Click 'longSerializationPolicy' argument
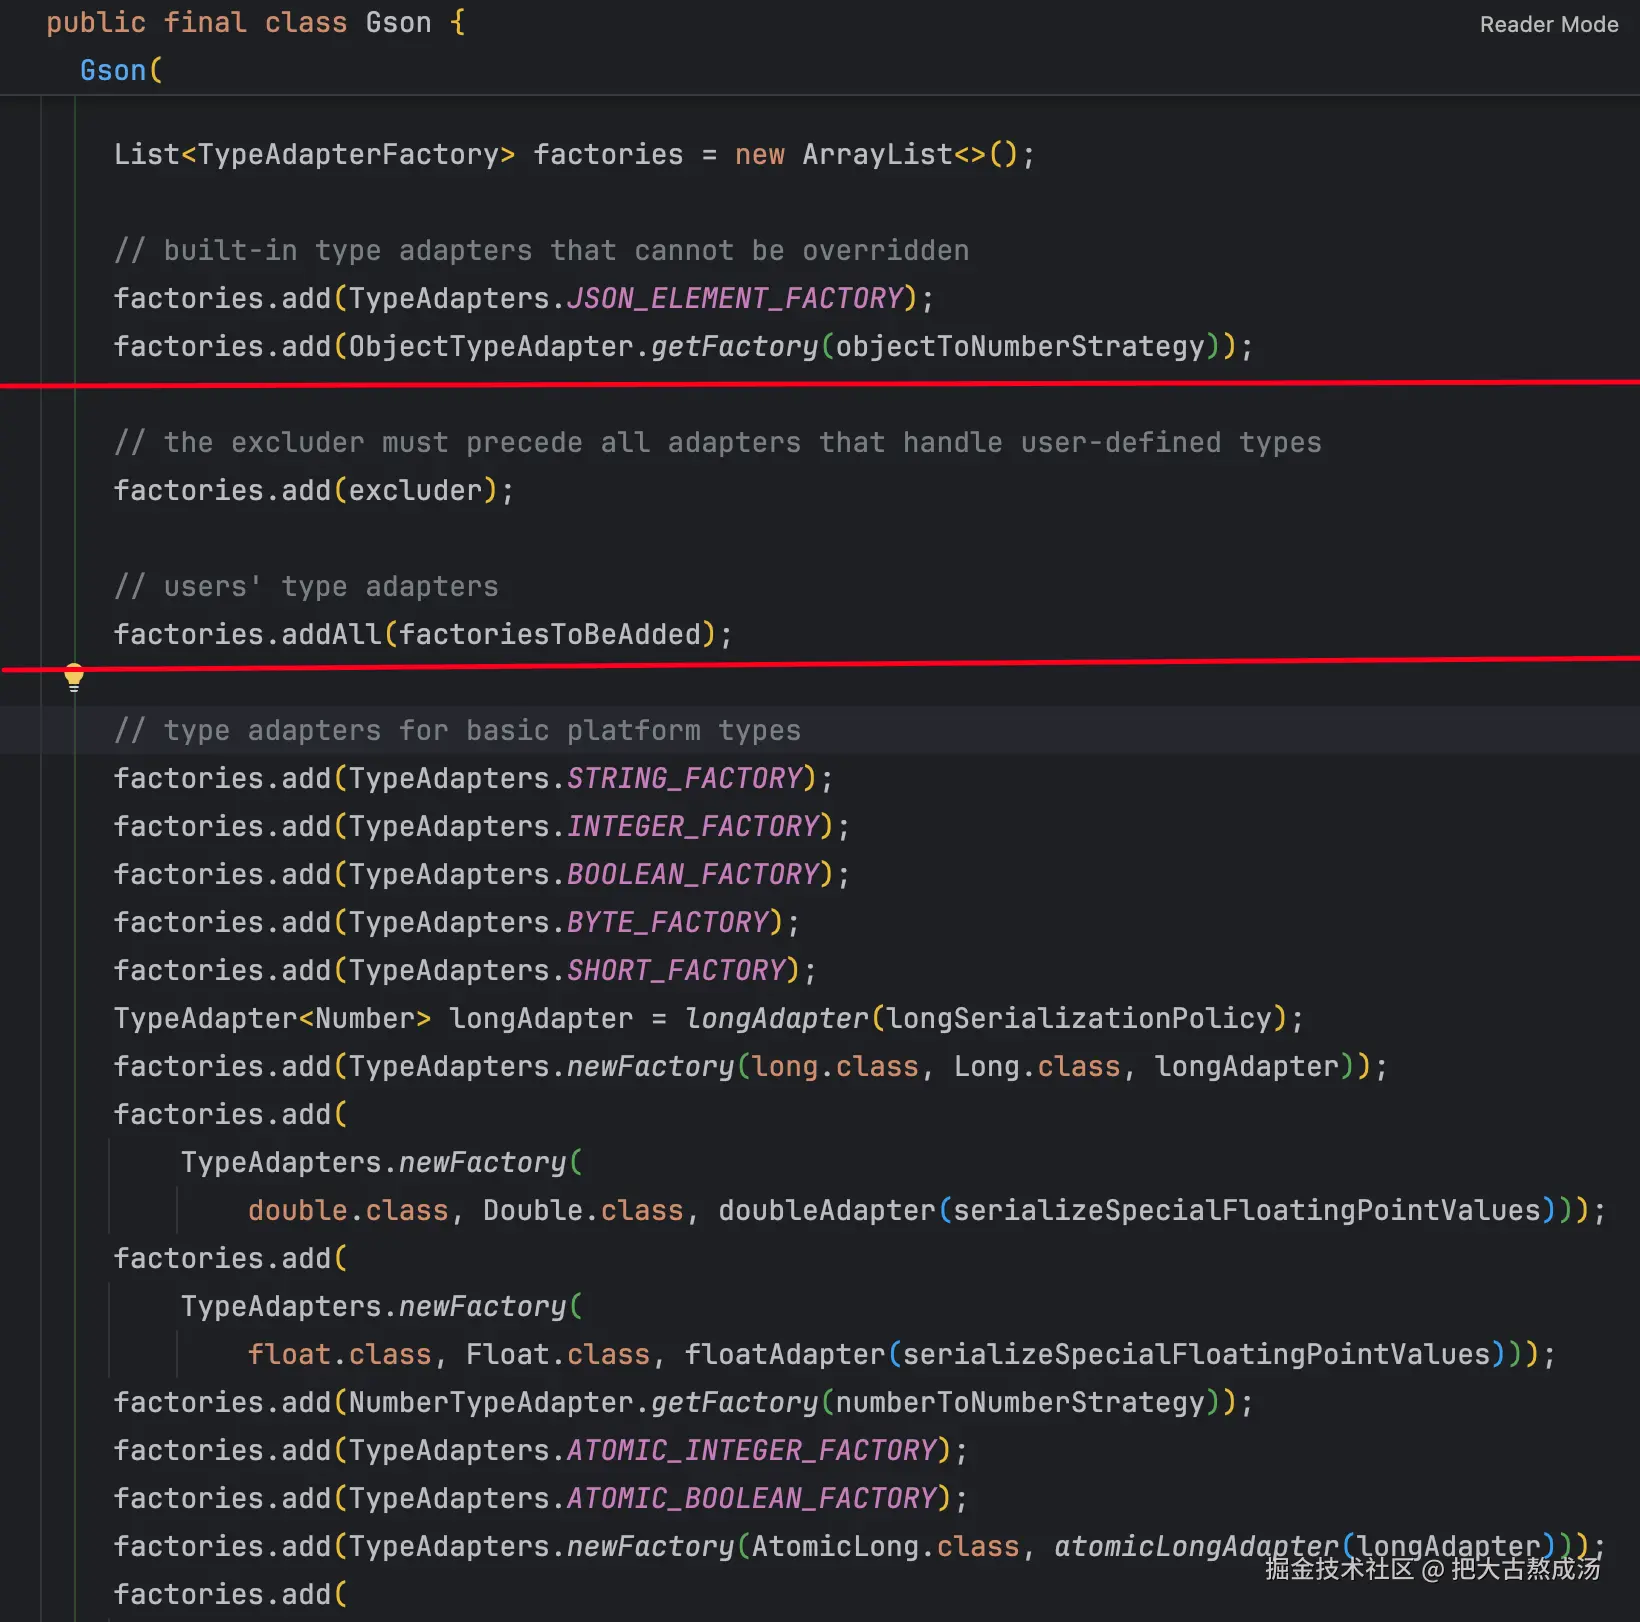 pos(1079,1019)
